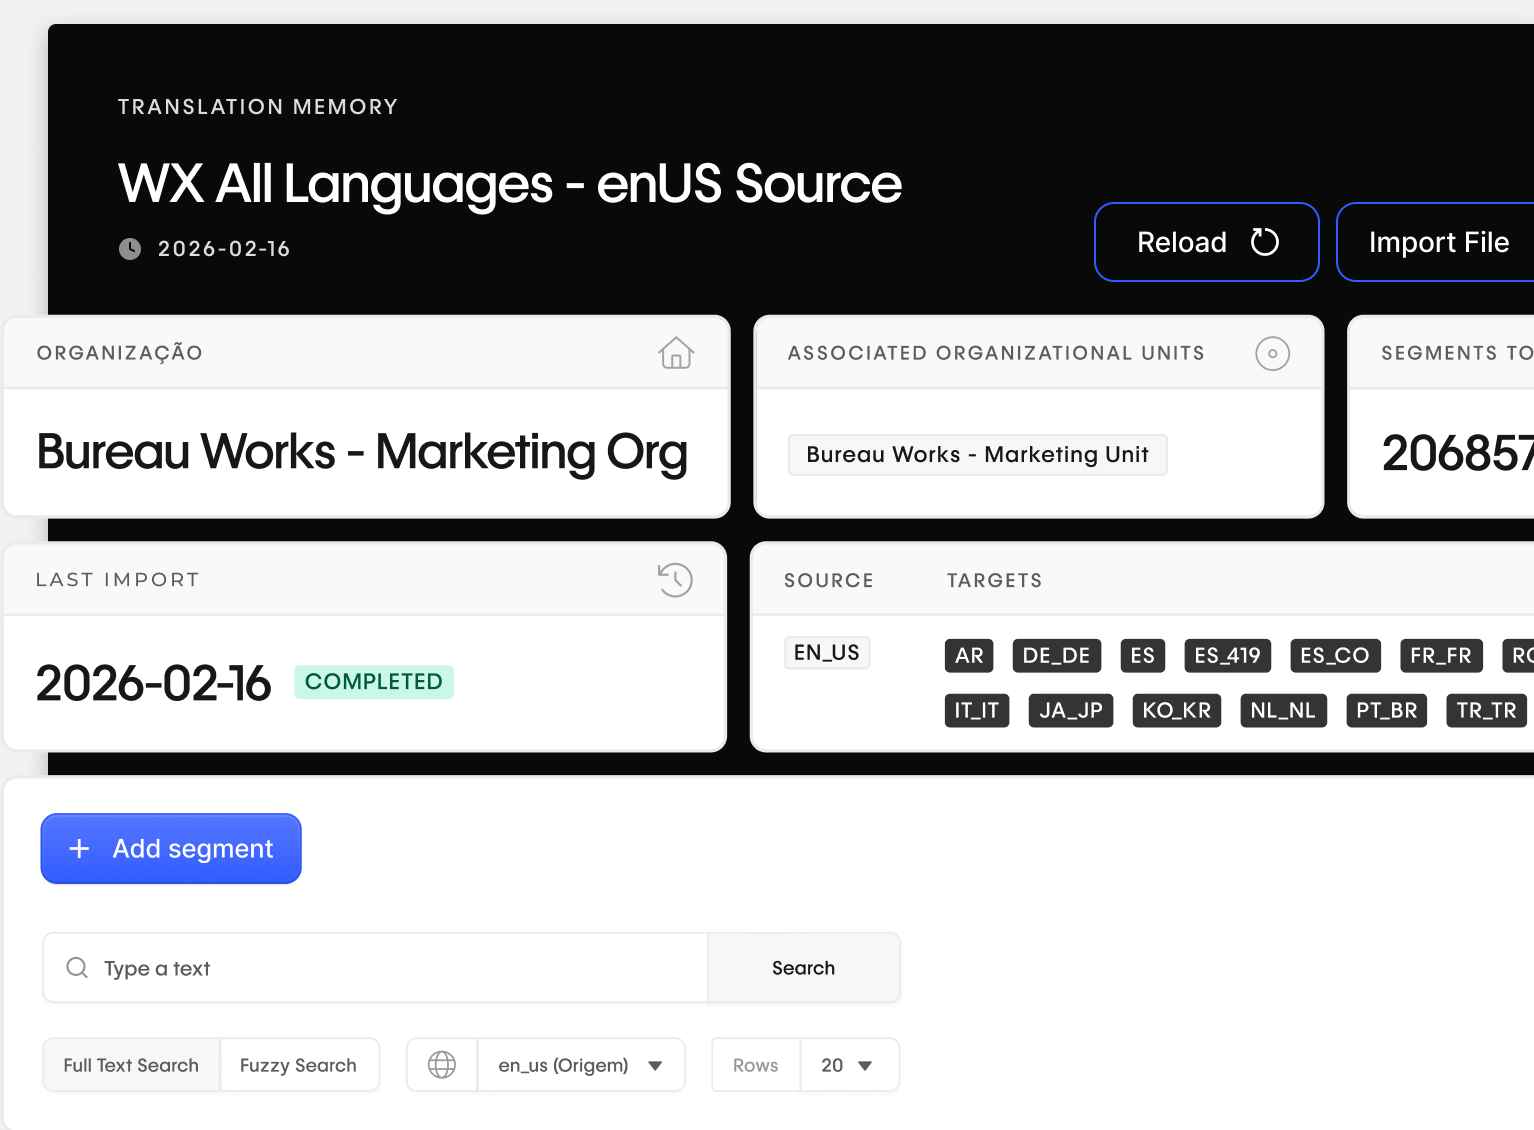Click the Bureau Works - Marketing Org name
This screenshot has height=1130, width=1534.
[362, 452]
